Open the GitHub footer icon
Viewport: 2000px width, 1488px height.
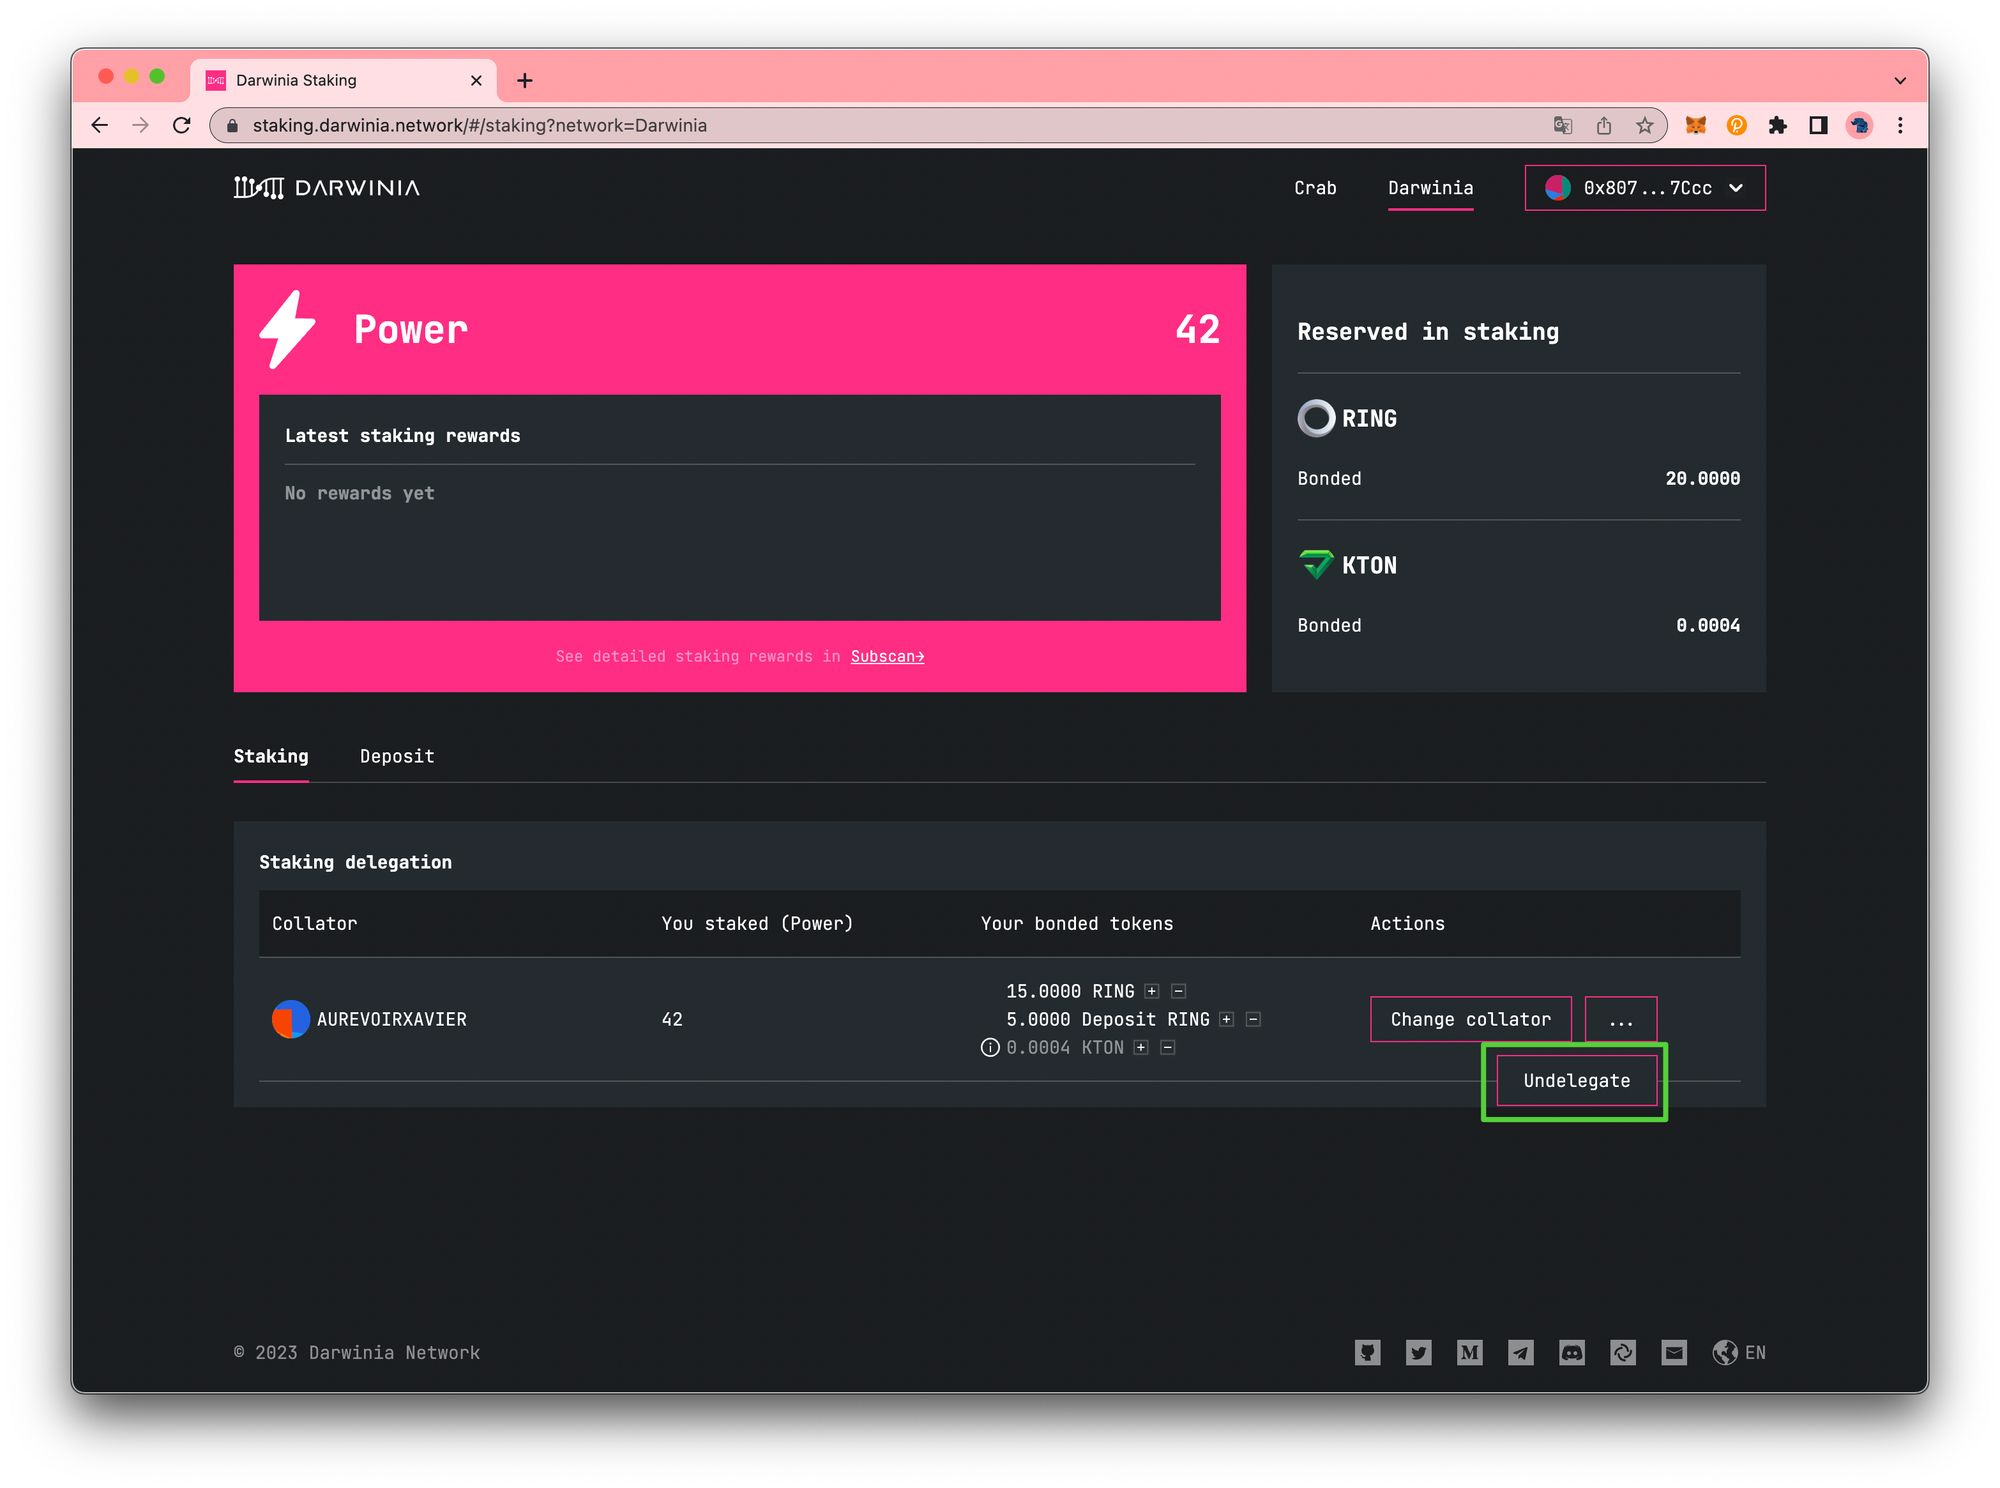pos(1367,1352)
